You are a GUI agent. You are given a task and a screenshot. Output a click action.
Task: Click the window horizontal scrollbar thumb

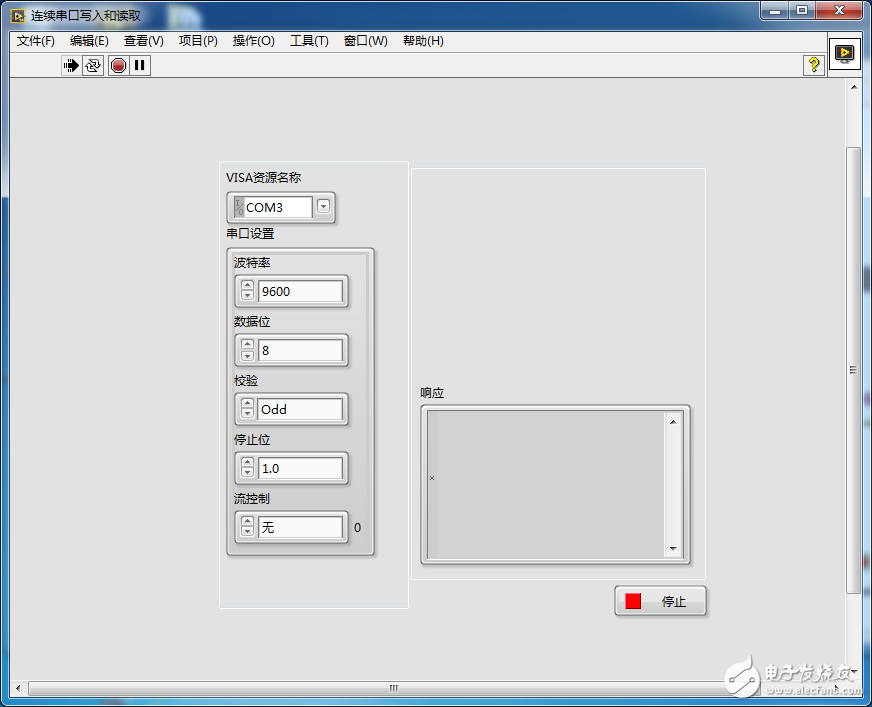pyautogui.click(x=394, y=688)
